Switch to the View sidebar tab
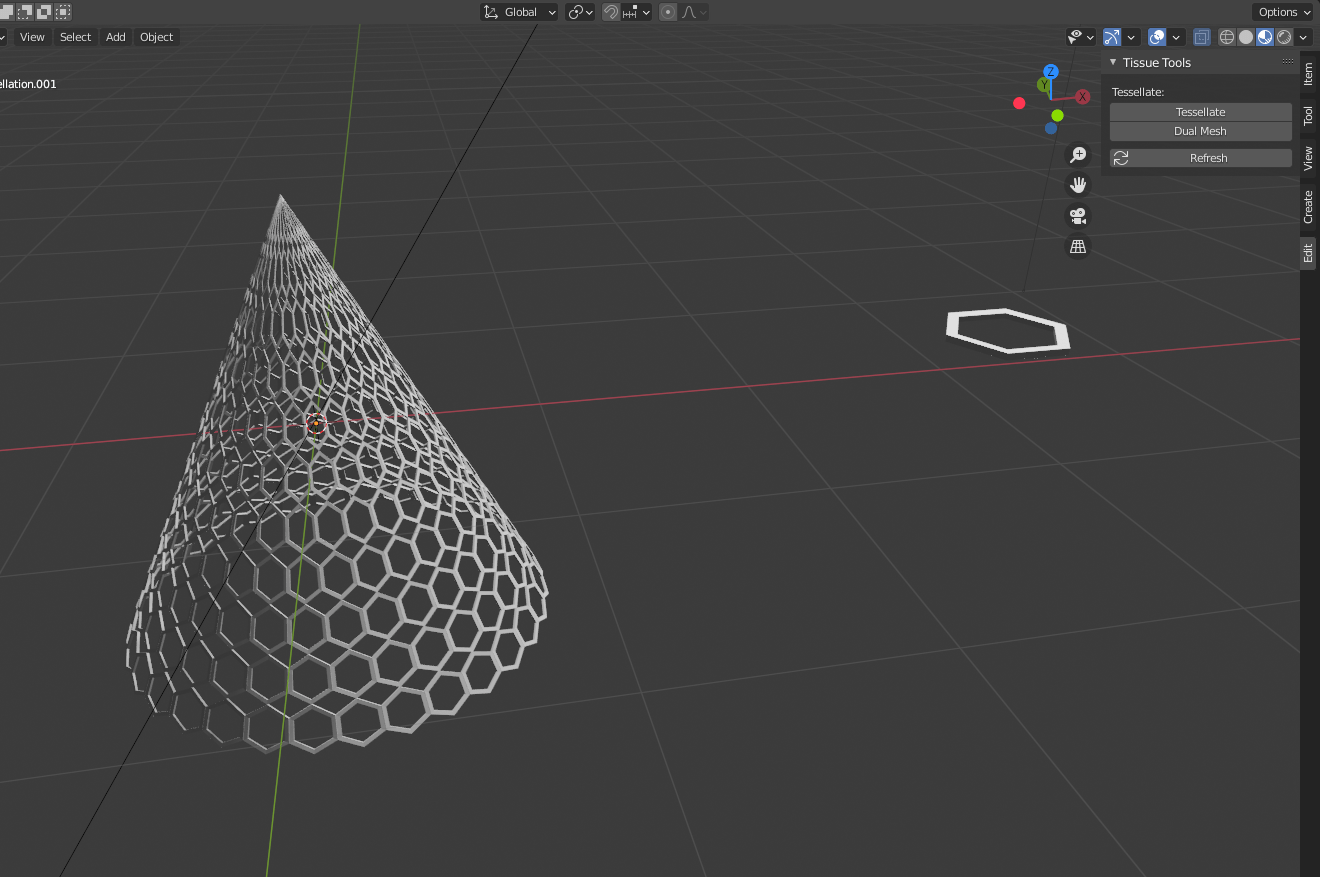The height and width of the screenshot is (877, 1320). (x=1308, y=158)
